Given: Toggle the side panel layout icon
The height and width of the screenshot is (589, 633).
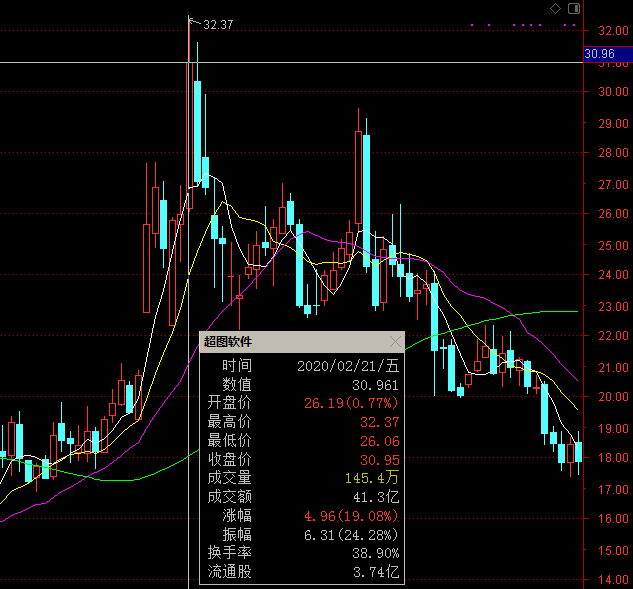Looking at the screenshot, I should click(x=574, y=8).
